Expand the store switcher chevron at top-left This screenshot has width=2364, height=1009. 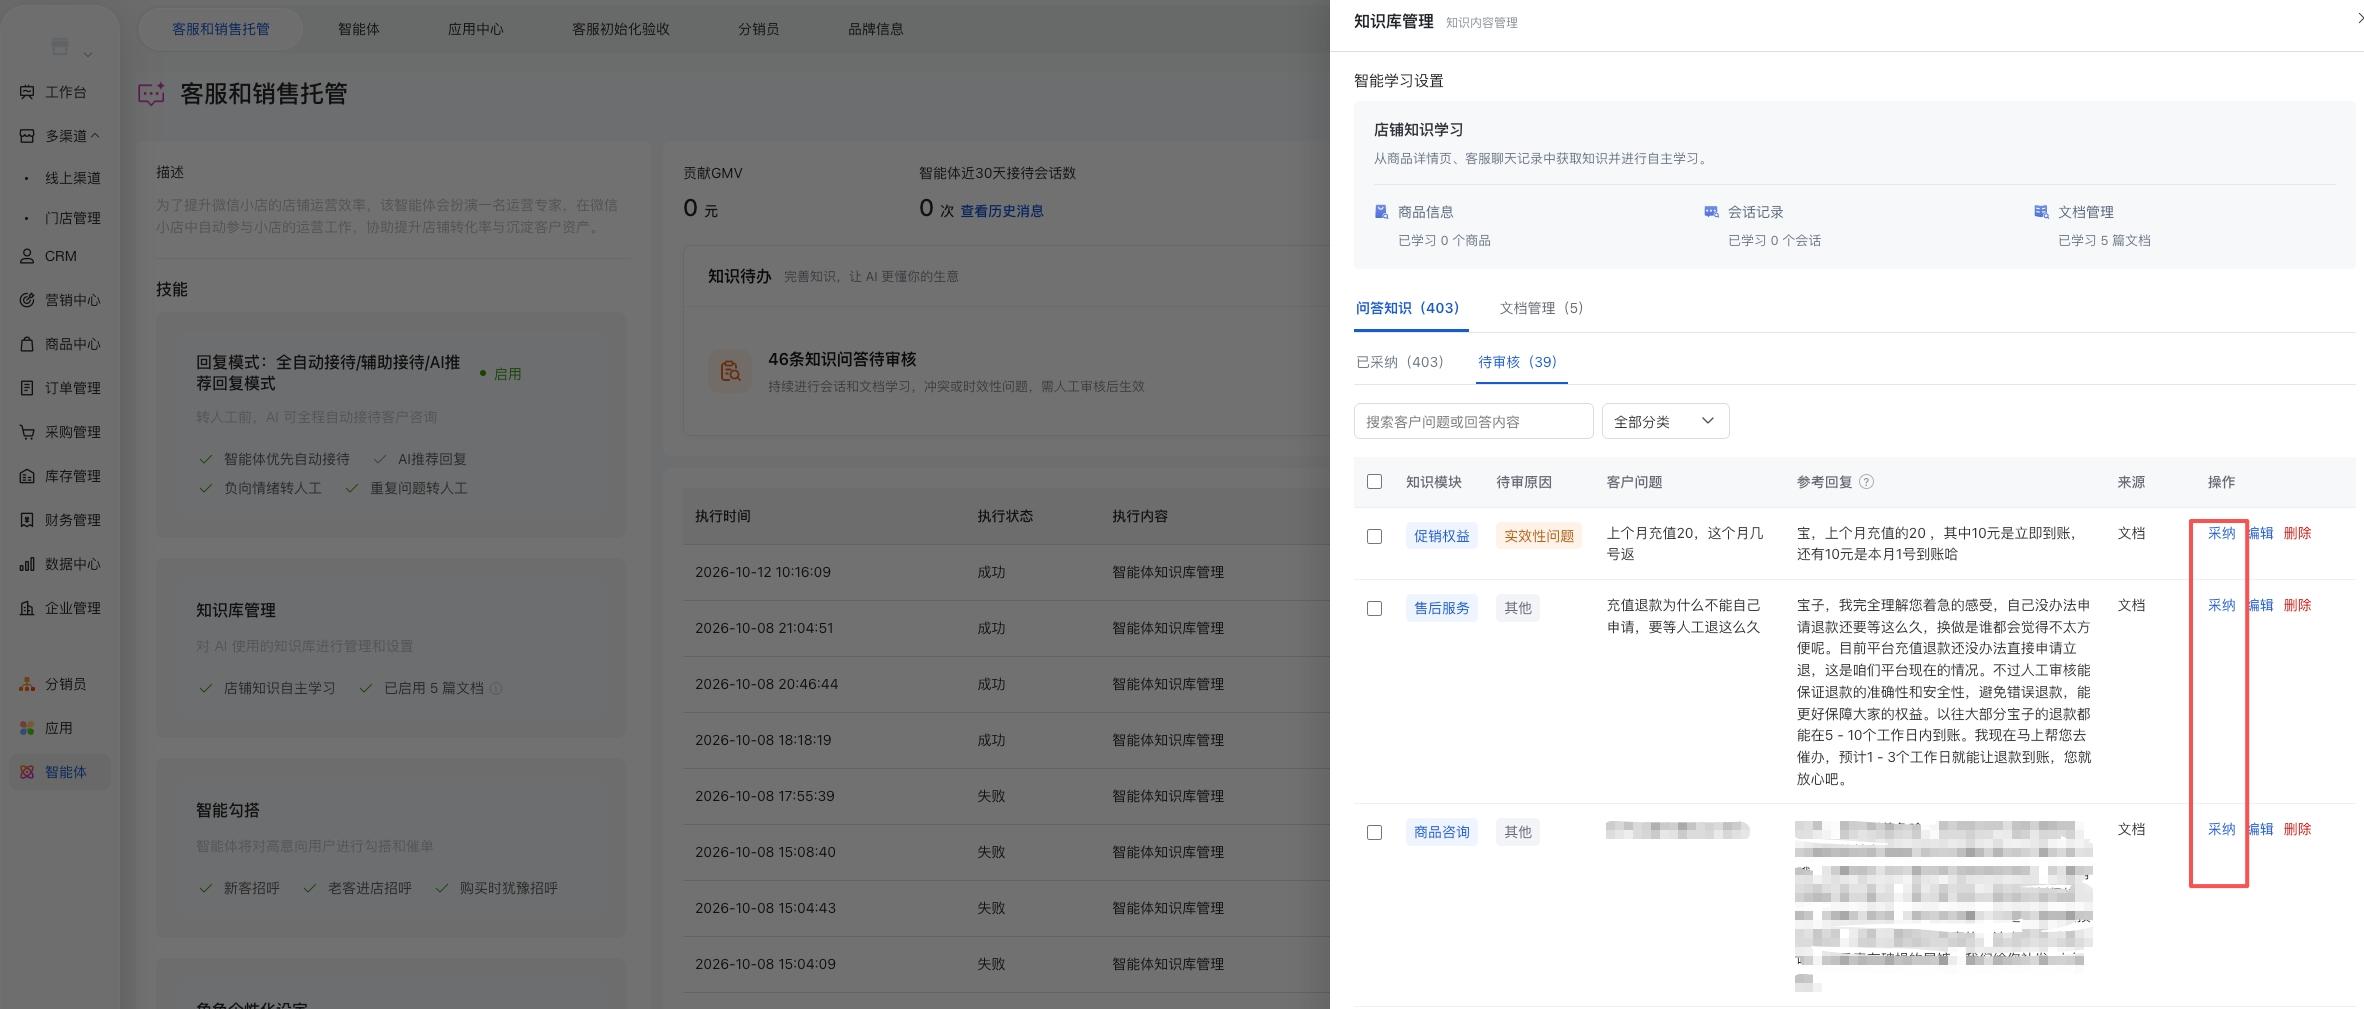click(88, 54)
